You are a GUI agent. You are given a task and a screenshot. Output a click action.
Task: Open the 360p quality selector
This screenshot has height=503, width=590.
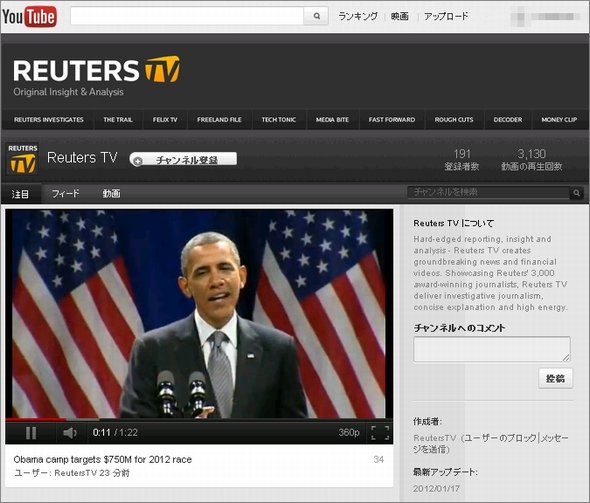point(348,433)
